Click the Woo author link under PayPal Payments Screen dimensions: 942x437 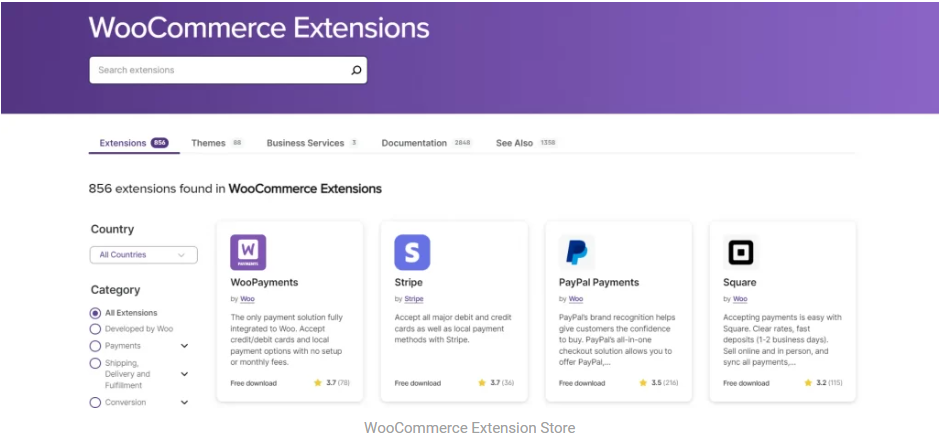click(x=576, y=299)
